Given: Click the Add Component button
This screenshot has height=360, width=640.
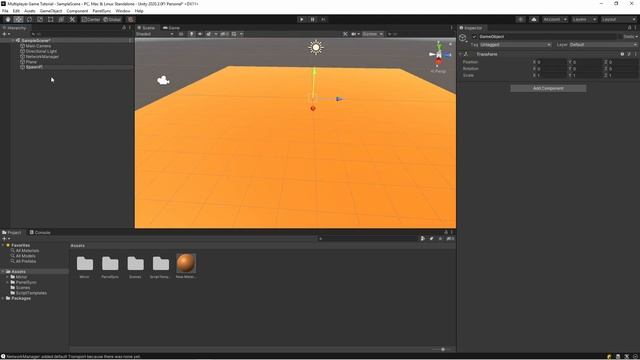Looking at the screenshot, I should 548,88.
